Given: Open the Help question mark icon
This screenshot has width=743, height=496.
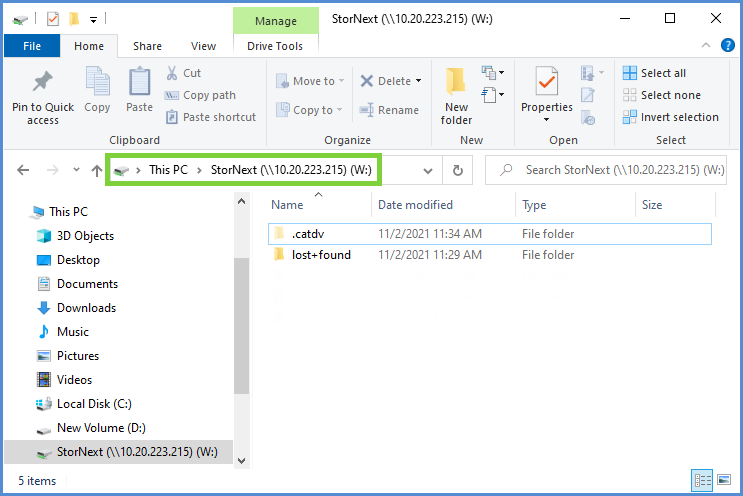Looking at the screenshot, I should [728, 45].
